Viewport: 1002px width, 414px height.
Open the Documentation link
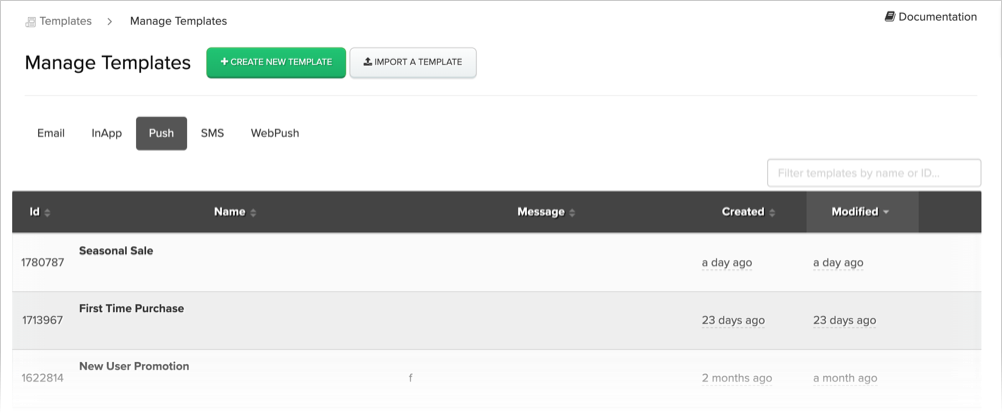tap(937, 17)
